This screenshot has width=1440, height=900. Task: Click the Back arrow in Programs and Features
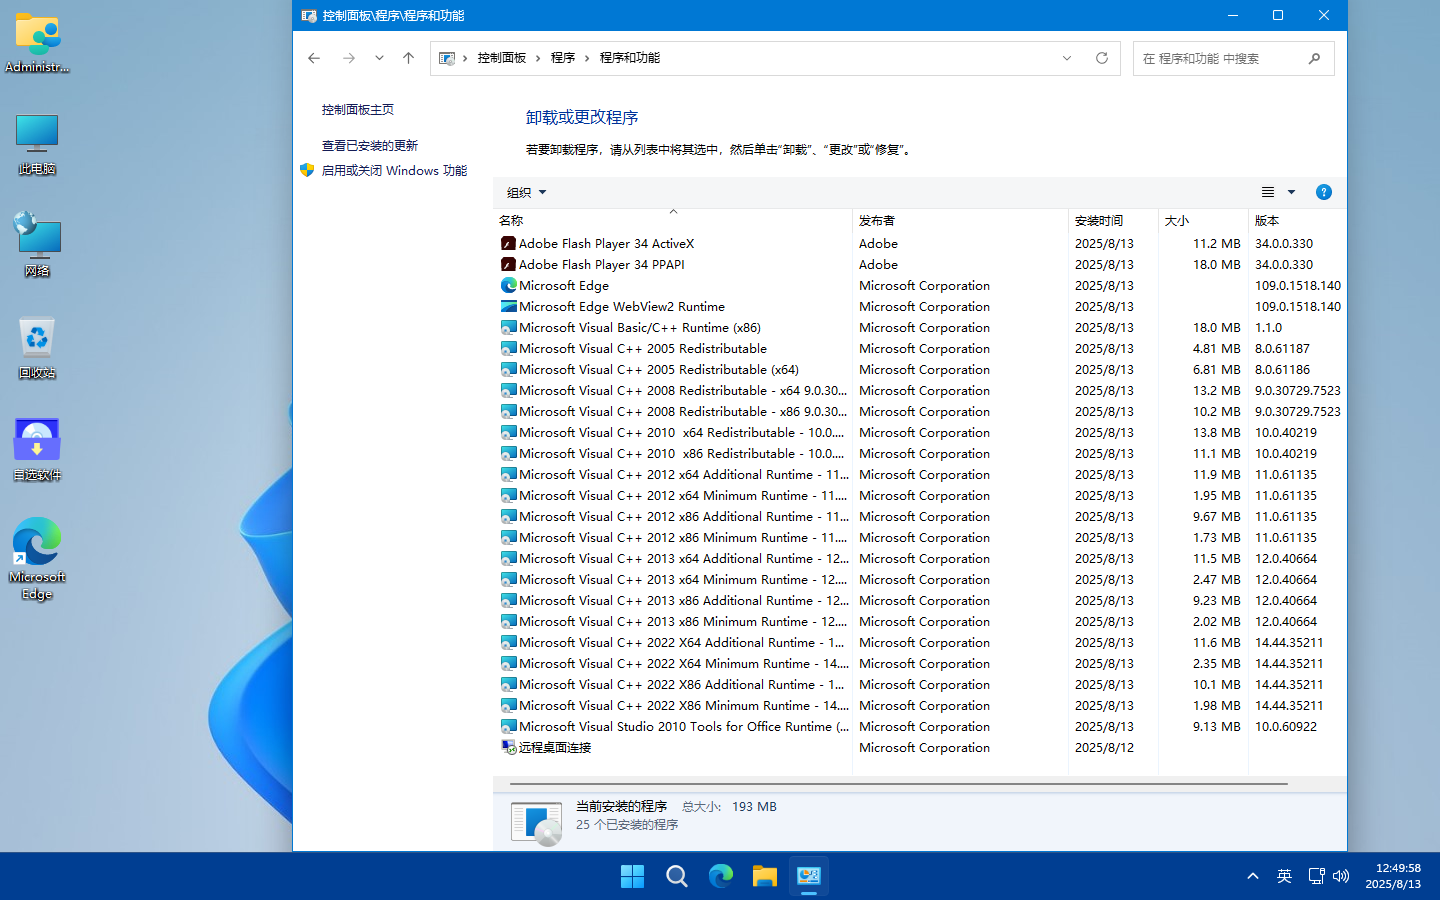click(x=314, y=58)
